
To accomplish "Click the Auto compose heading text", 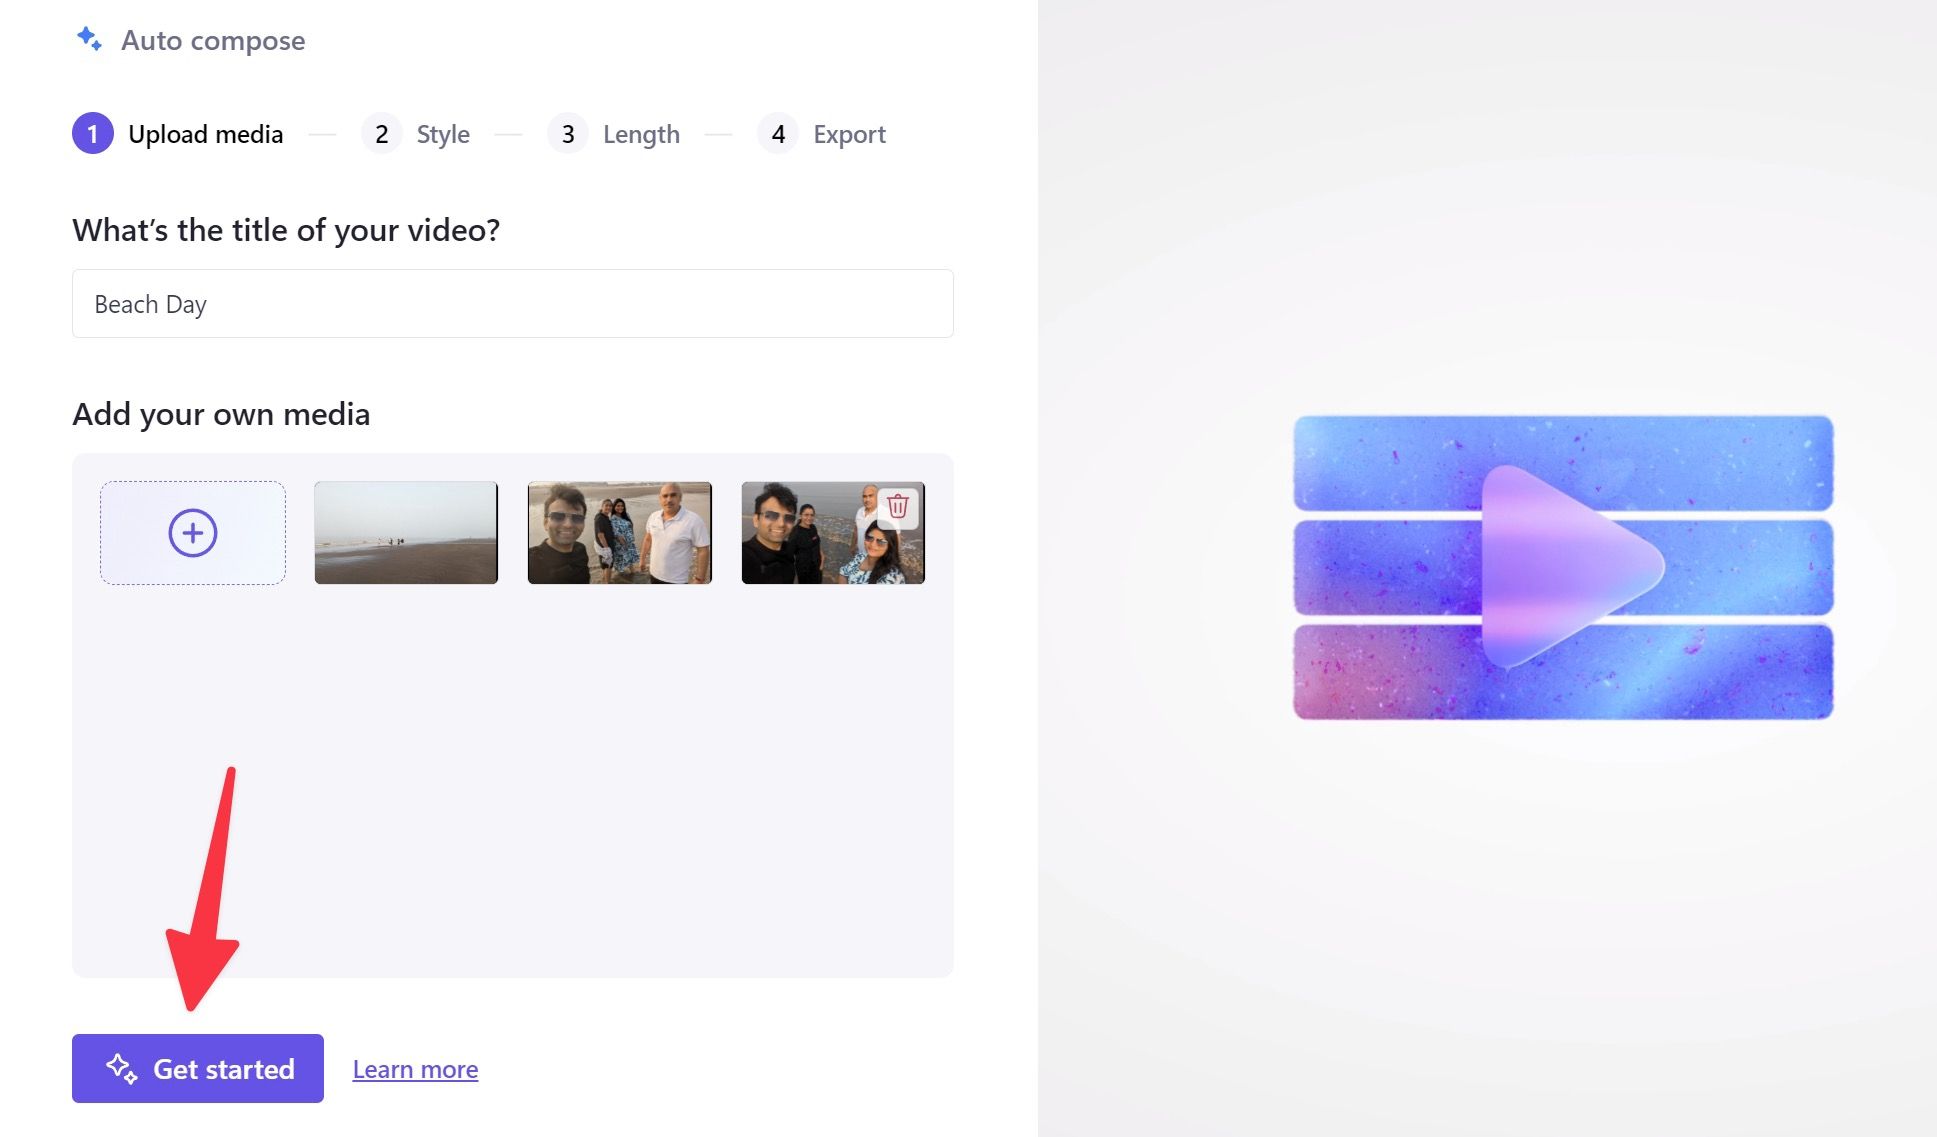I will 212,40.
